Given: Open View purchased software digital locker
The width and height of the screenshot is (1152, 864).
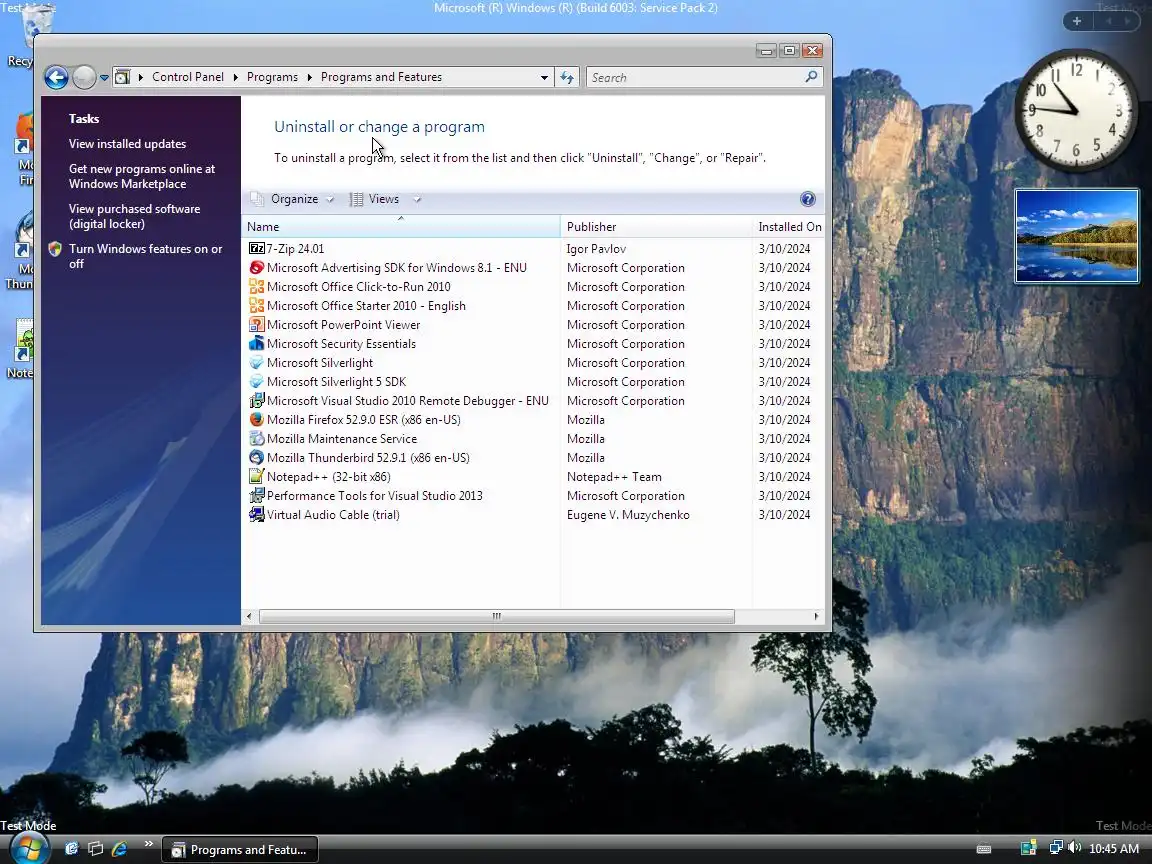Looking at the screenshot, I should [x=134, y=216].
